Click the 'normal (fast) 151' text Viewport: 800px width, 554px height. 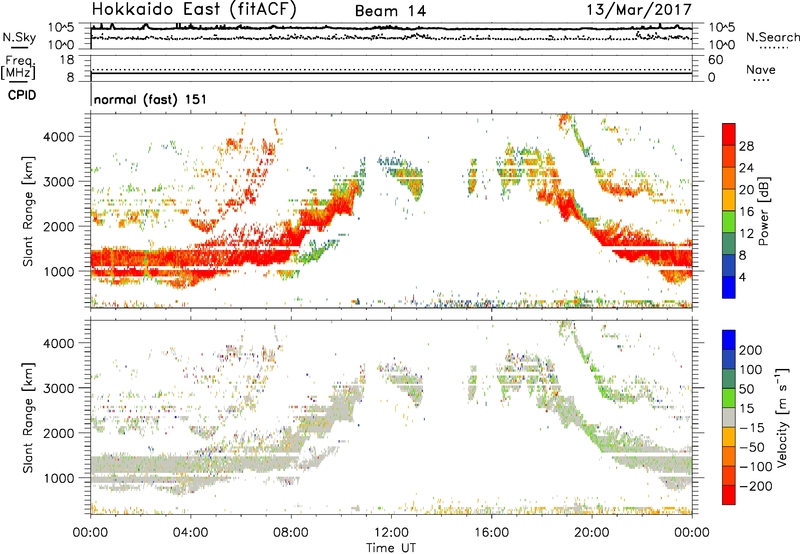[151, 99]
